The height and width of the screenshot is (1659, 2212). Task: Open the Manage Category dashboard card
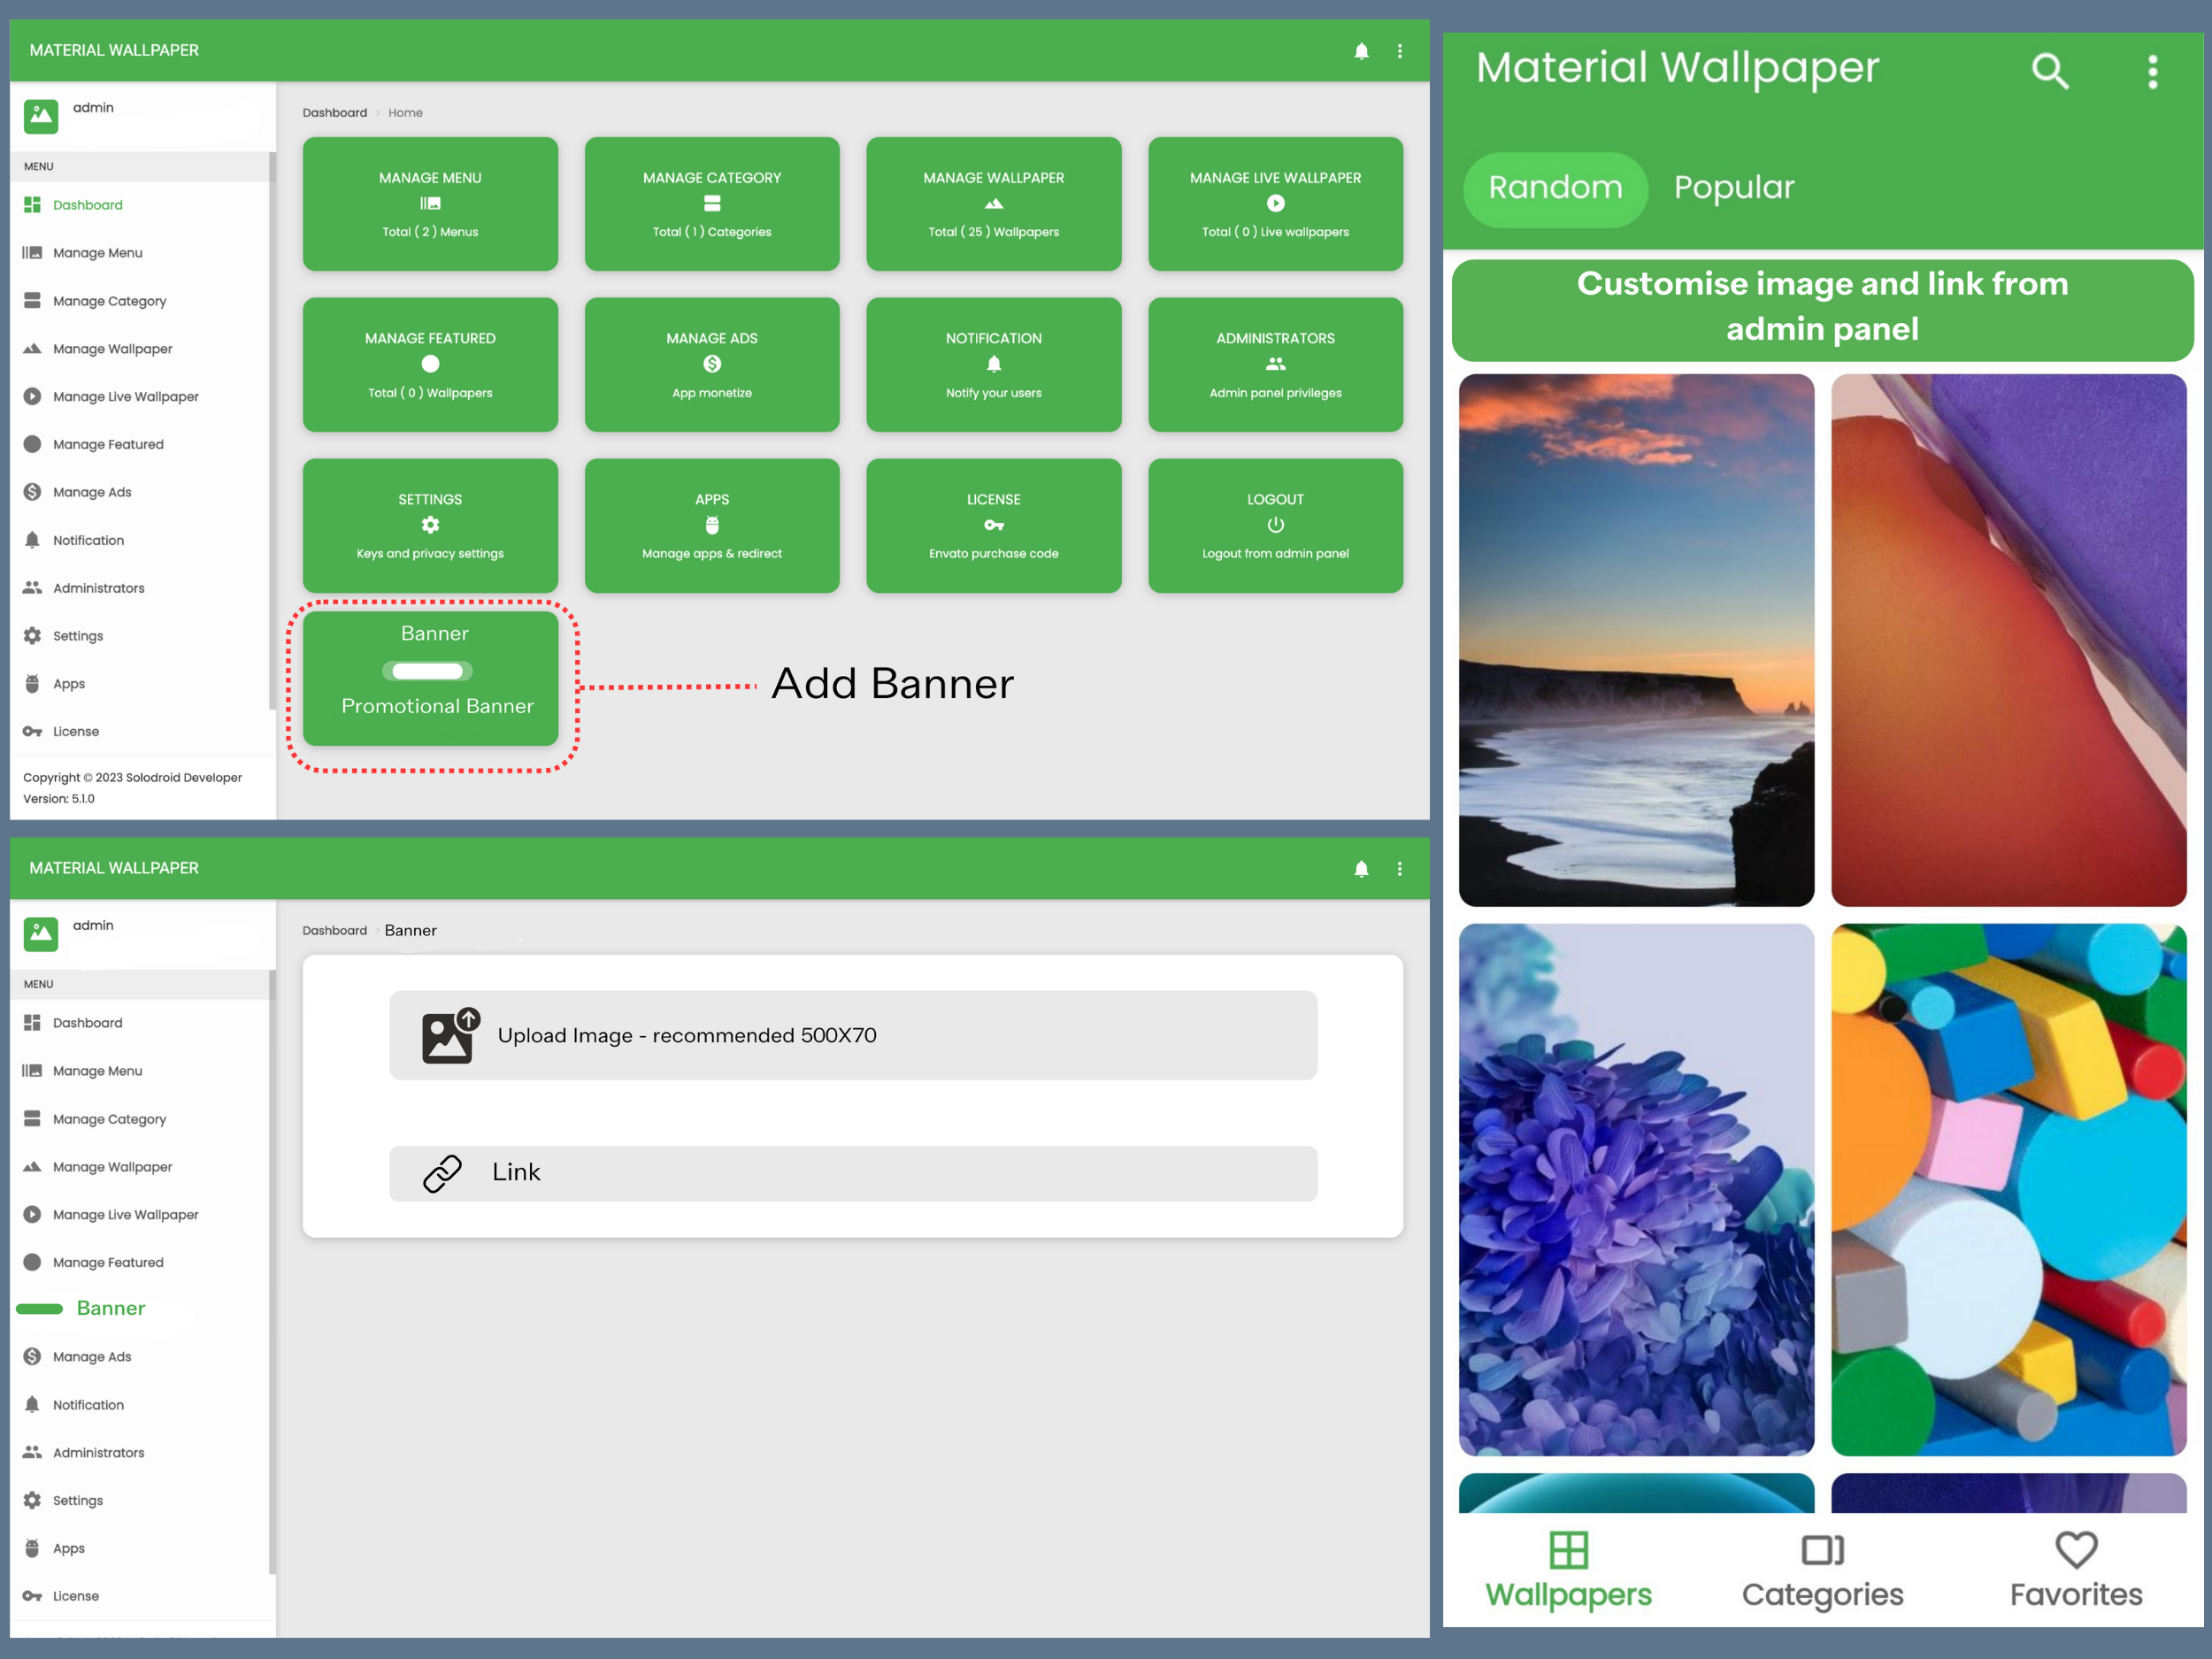coord(712,204)
